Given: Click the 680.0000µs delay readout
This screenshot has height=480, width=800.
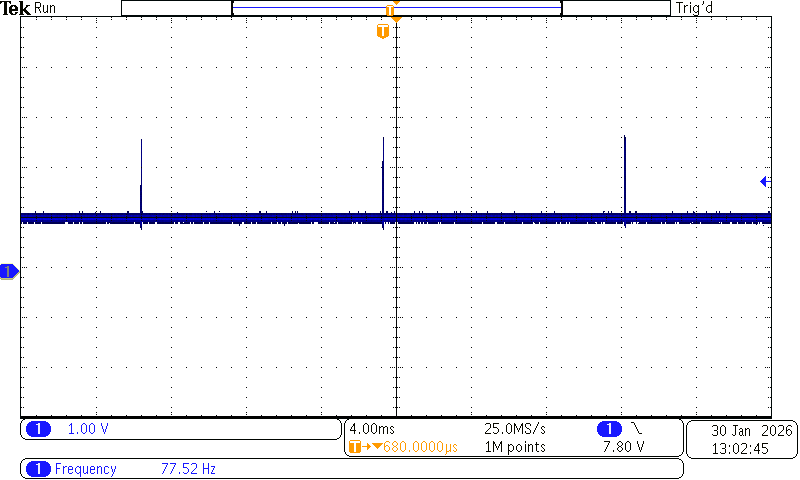Looking at the screenshot, I should (x=420, y=447).
